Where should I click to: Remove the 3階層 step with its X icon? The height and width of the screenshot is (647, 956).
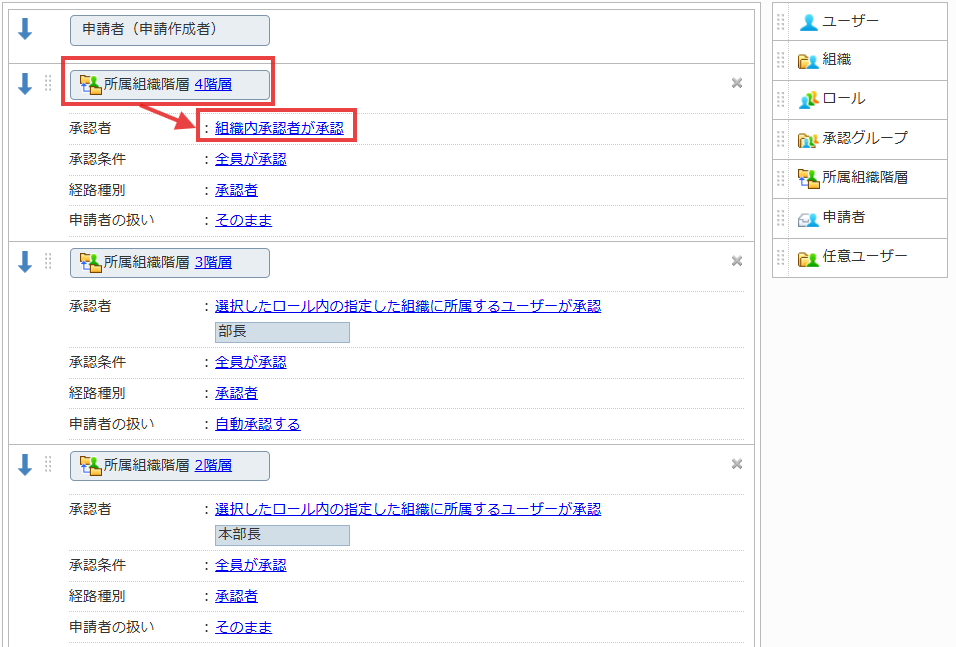click(x=737, y=261)
